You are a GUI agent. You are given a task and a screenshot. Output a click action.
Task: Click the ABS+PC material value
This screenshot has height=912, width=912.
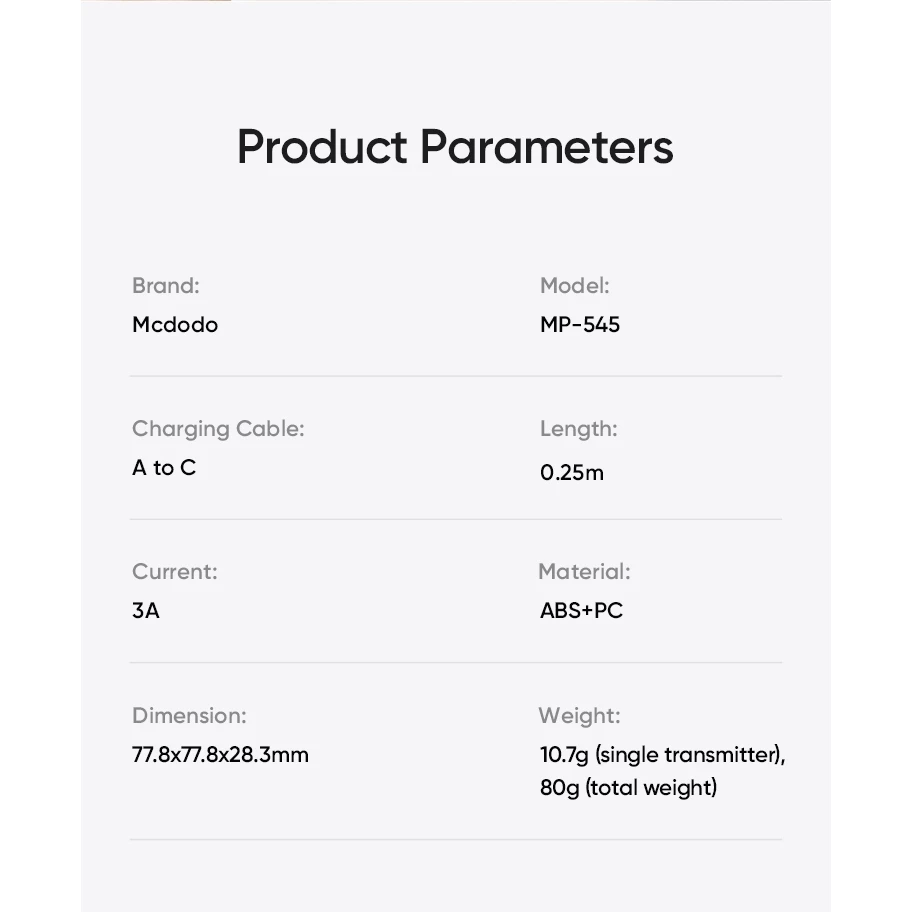pos(581,611)
